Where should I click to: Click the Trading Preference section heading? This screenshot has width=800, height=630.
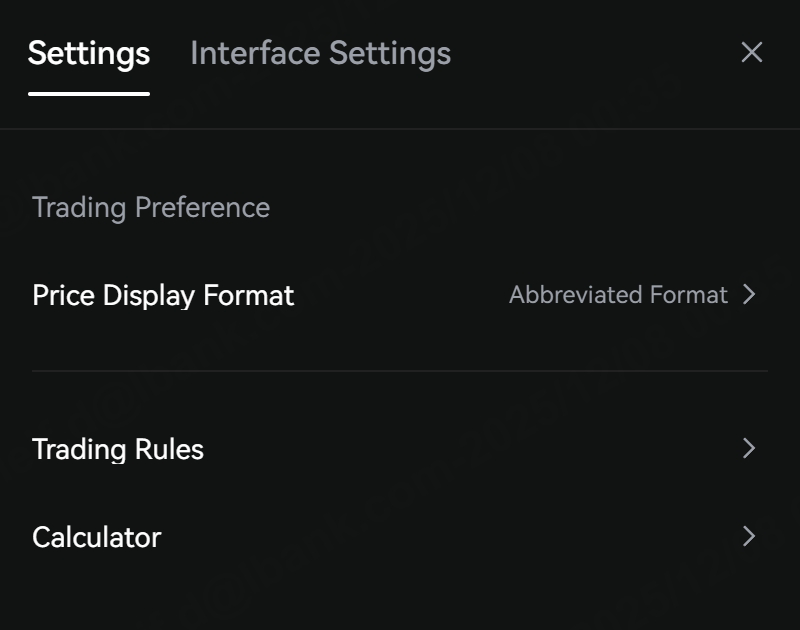(151, 208)
